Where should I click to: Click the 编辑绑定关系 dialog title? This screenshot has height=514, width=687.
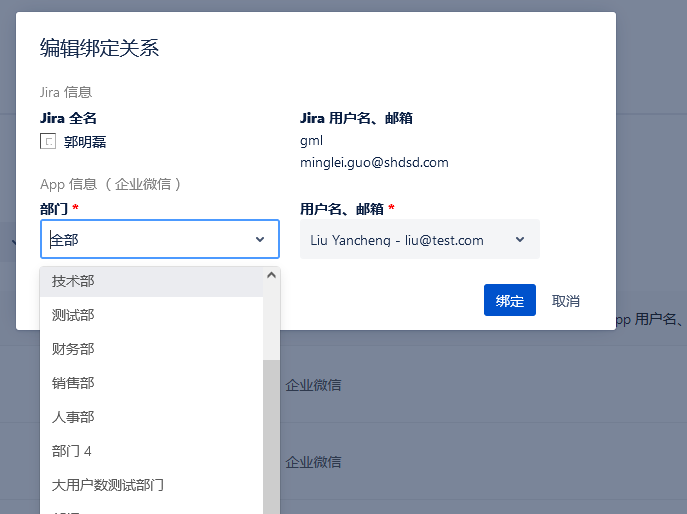[x=99, y=47]
